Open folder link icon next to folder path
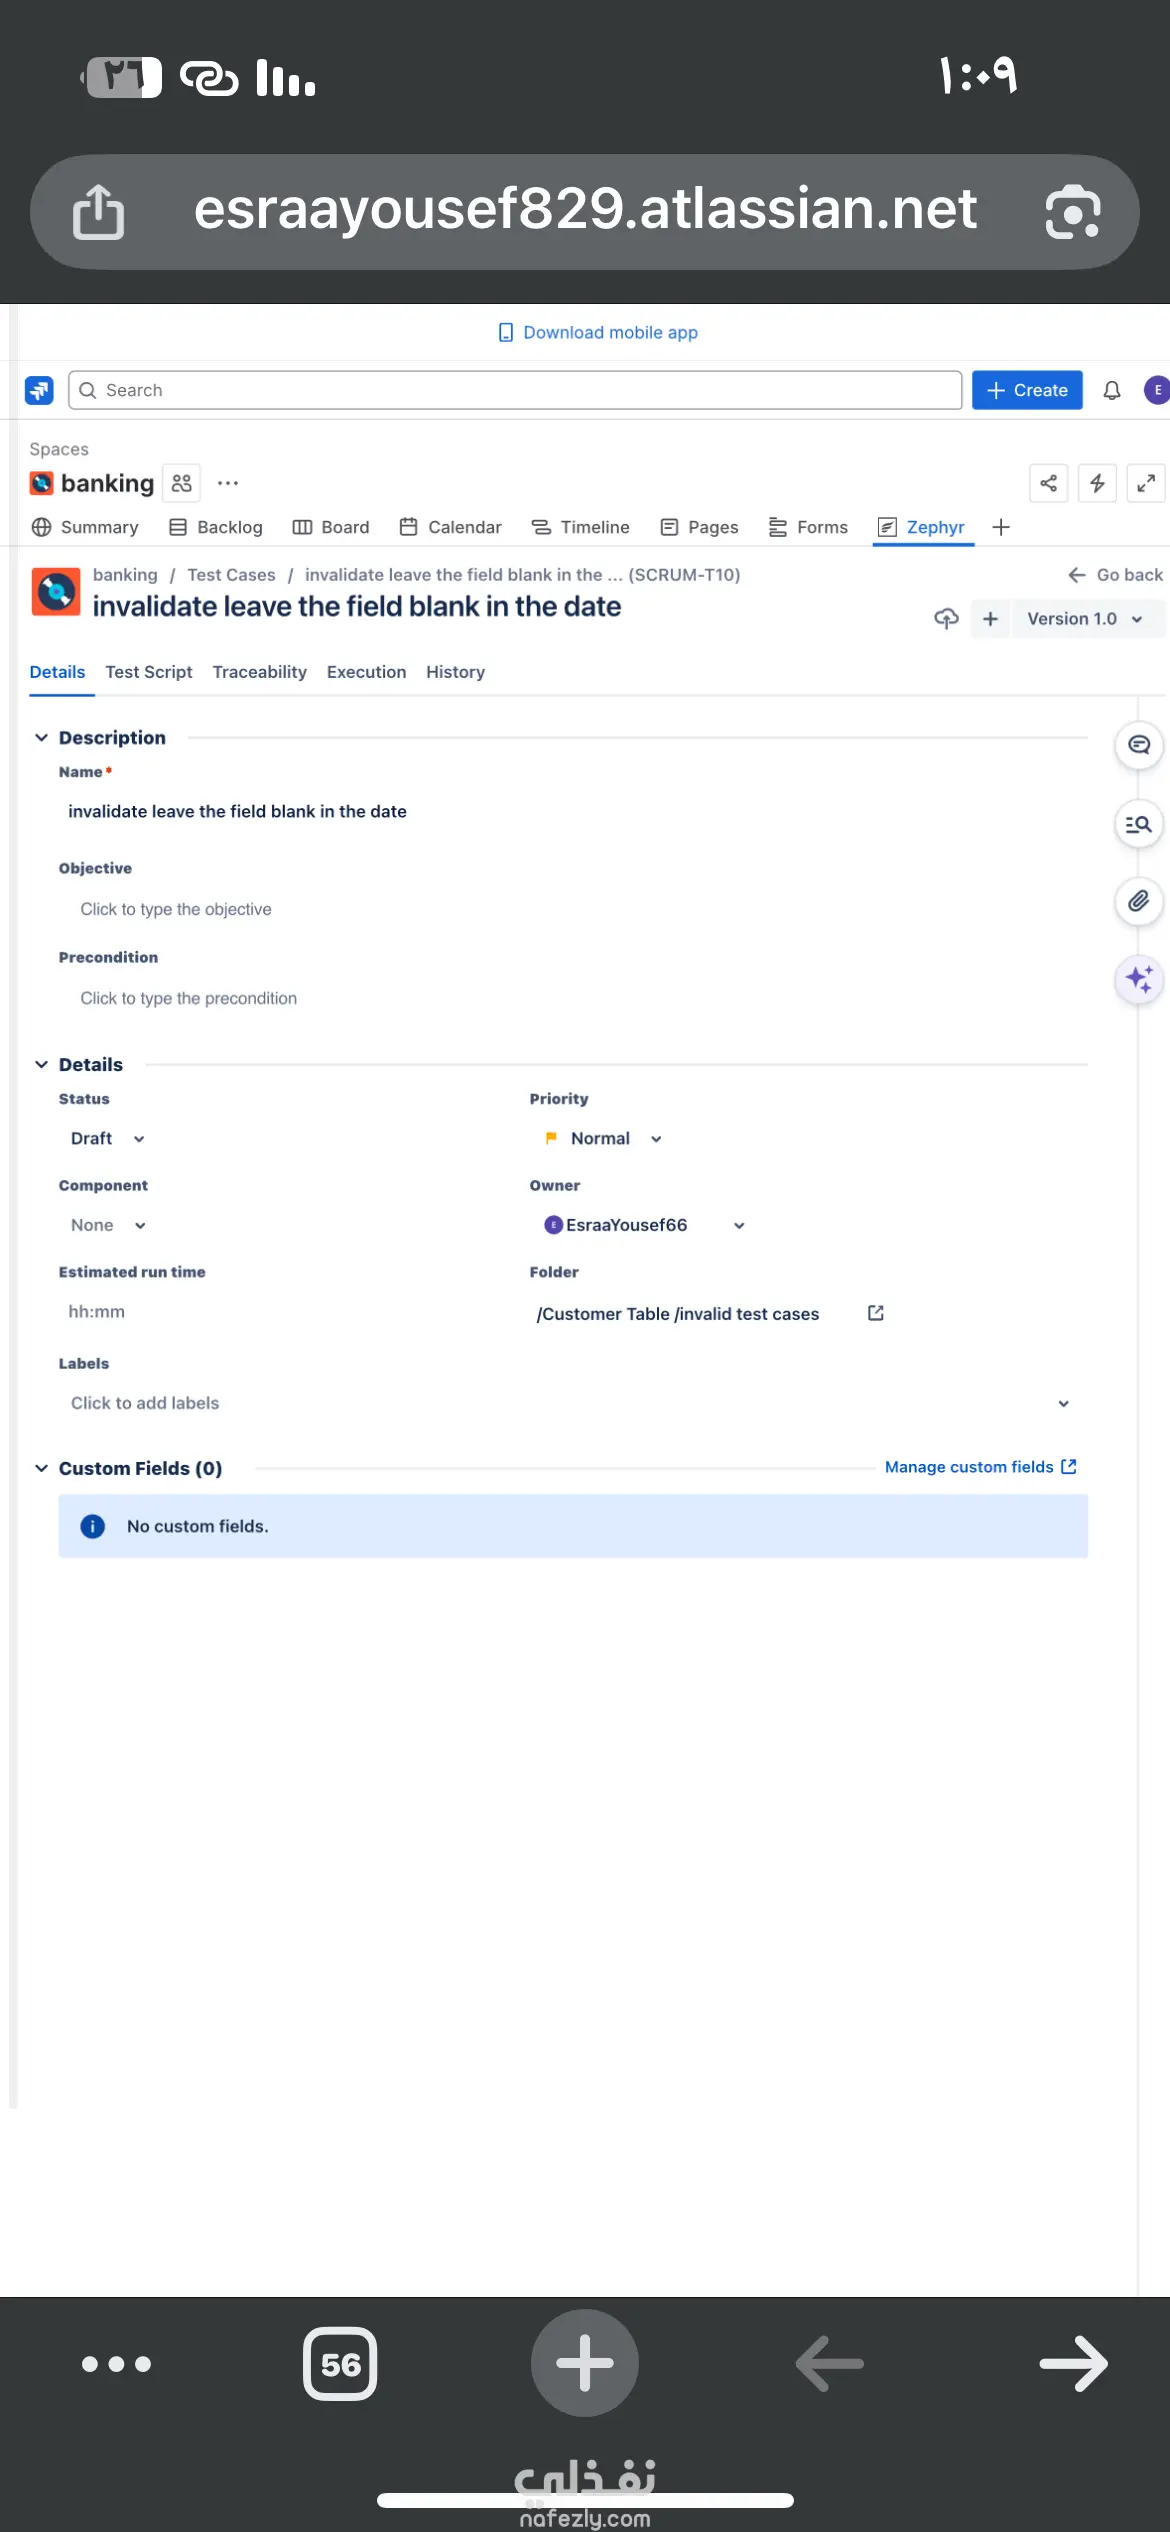Viewport: 1170px width, 2532px height. 875,1313
